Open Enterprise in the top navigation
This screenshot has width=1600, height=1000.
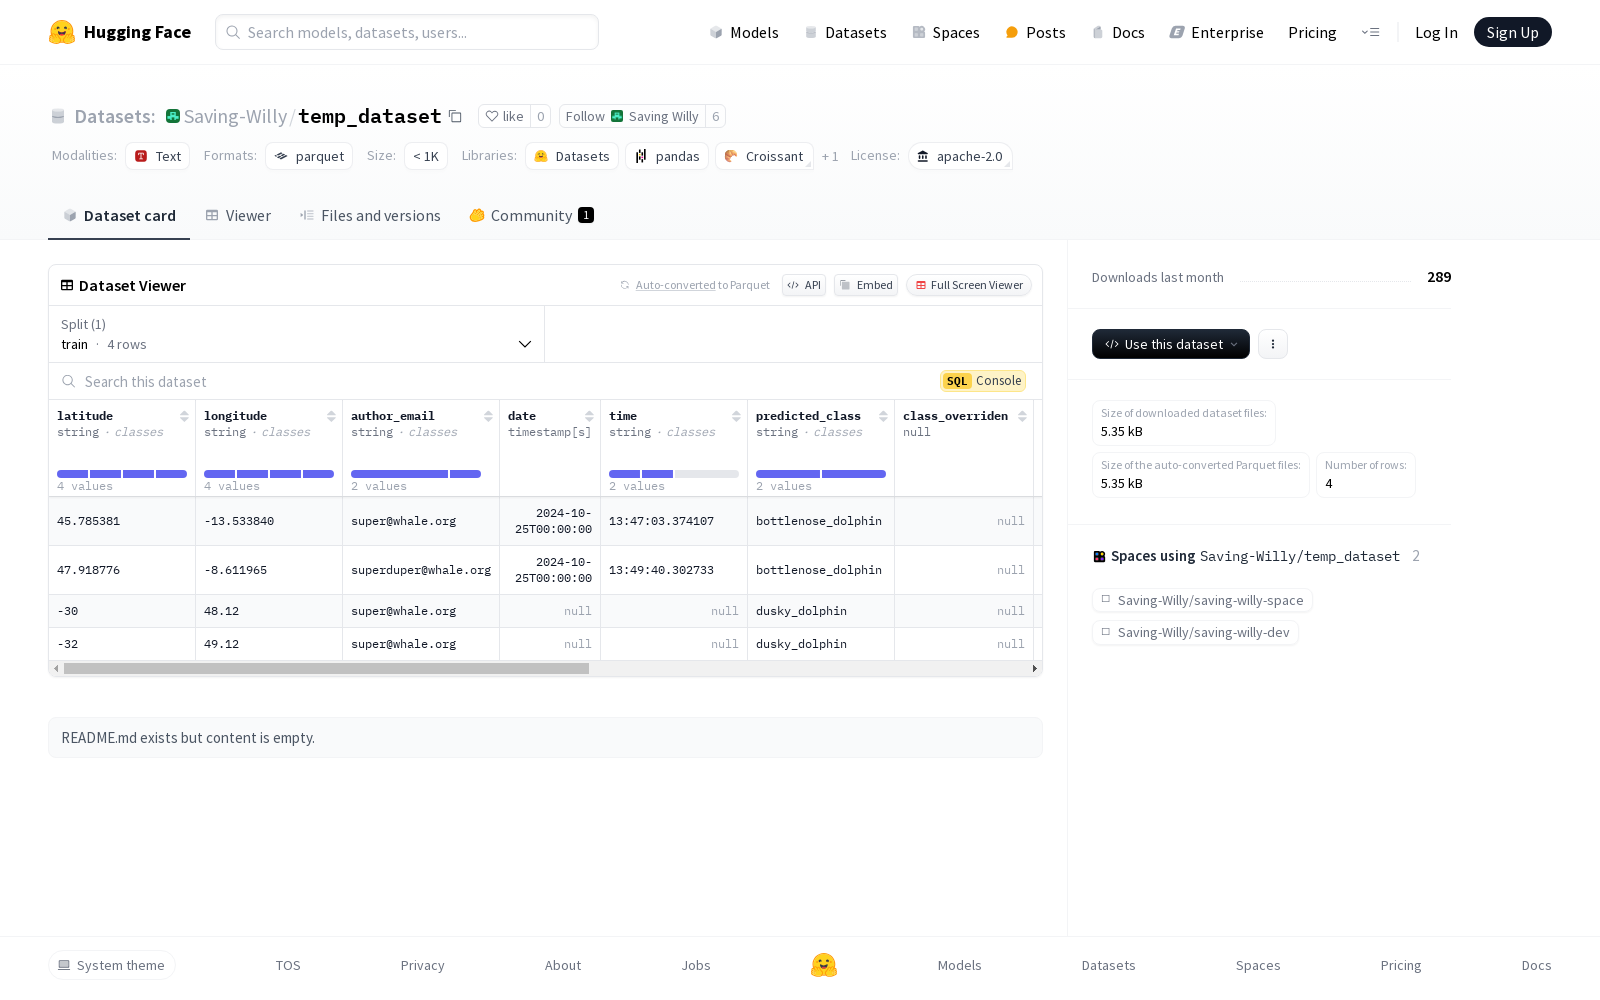(1217, 32)
